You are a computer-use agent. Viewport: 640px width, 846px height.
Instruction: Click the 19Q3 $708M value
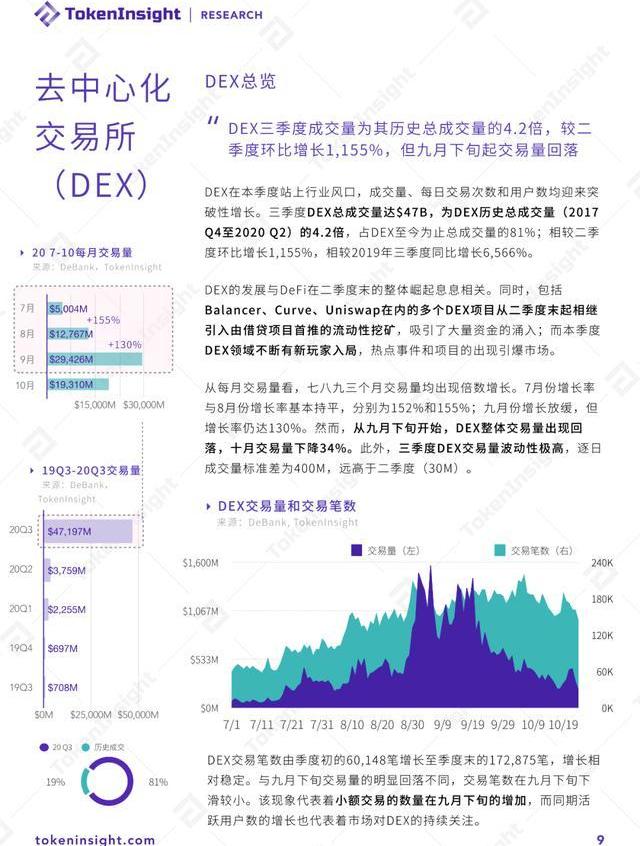[63, 687]
